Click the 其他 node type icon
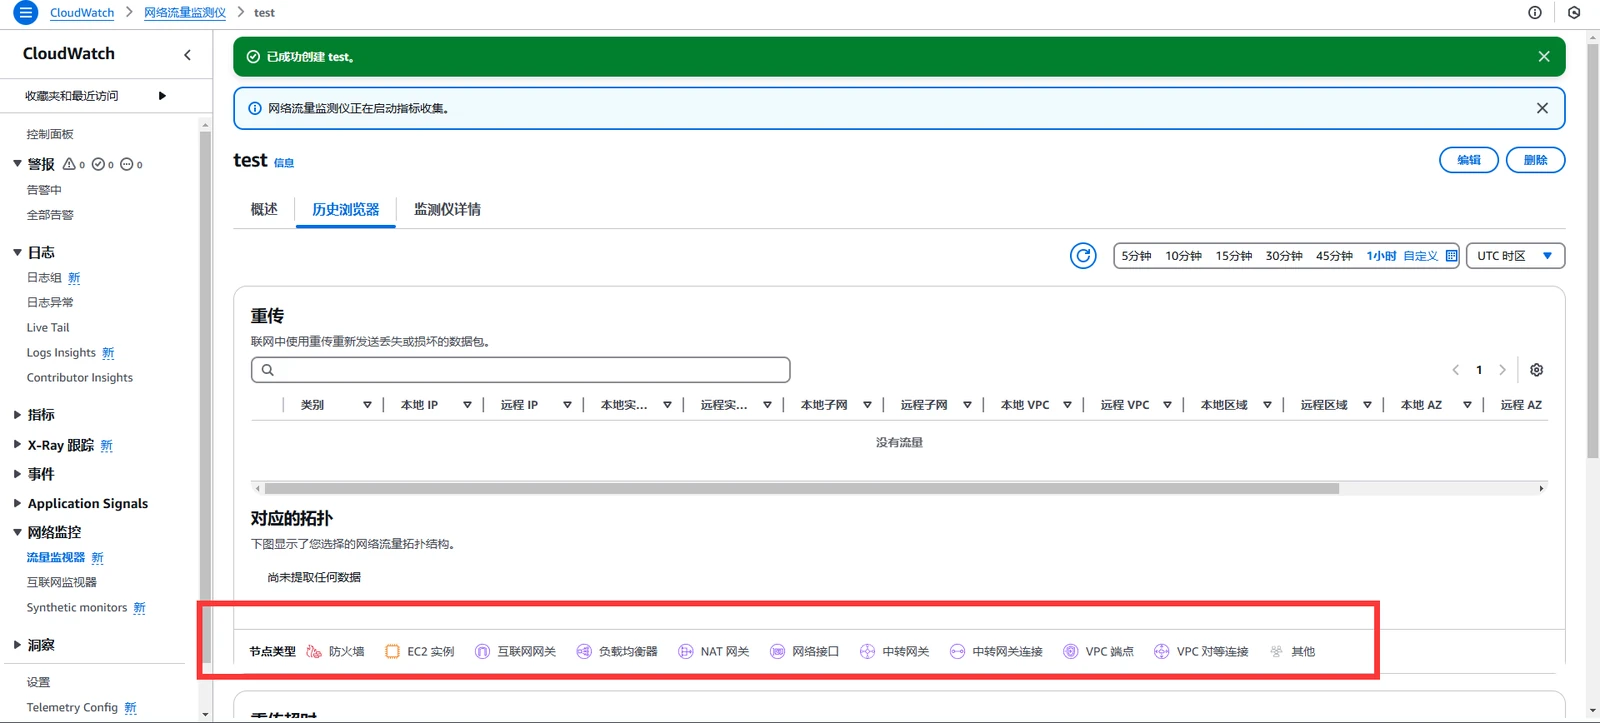The image size is (1600, 723). (x=1276, y=652)
